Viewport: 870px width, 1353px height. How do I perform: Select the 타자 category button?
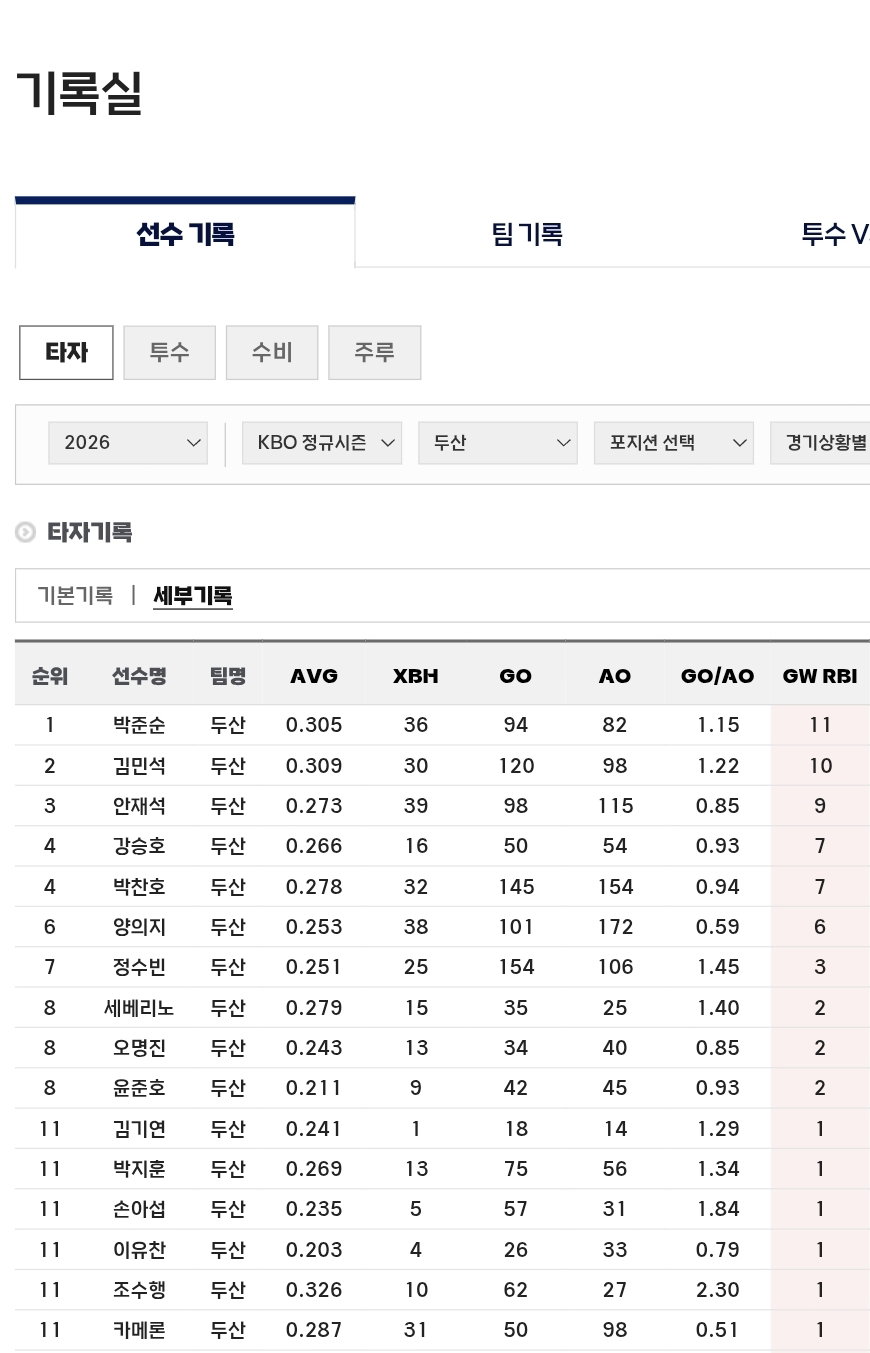(x=66, y=352)
